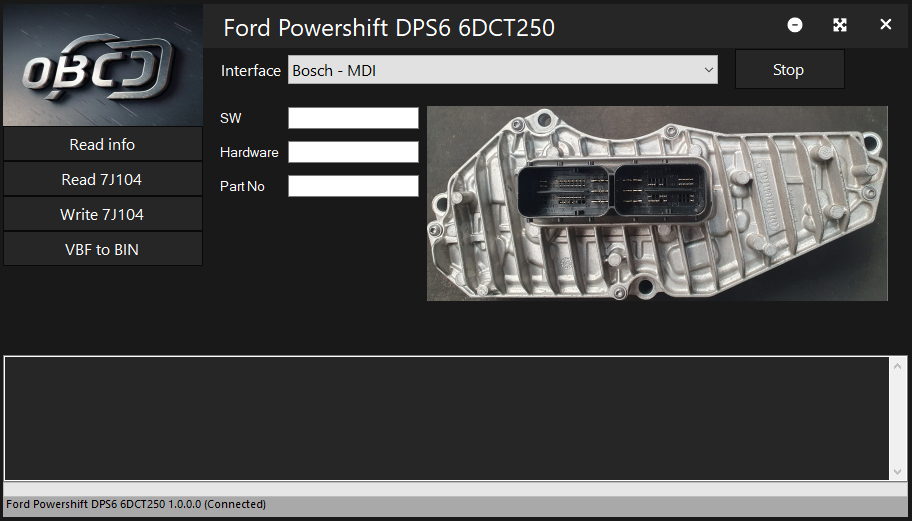Click the status bar text showing Connected
Image resolution: width=912 pixels, height=521 pixels.
click(136, 504)
